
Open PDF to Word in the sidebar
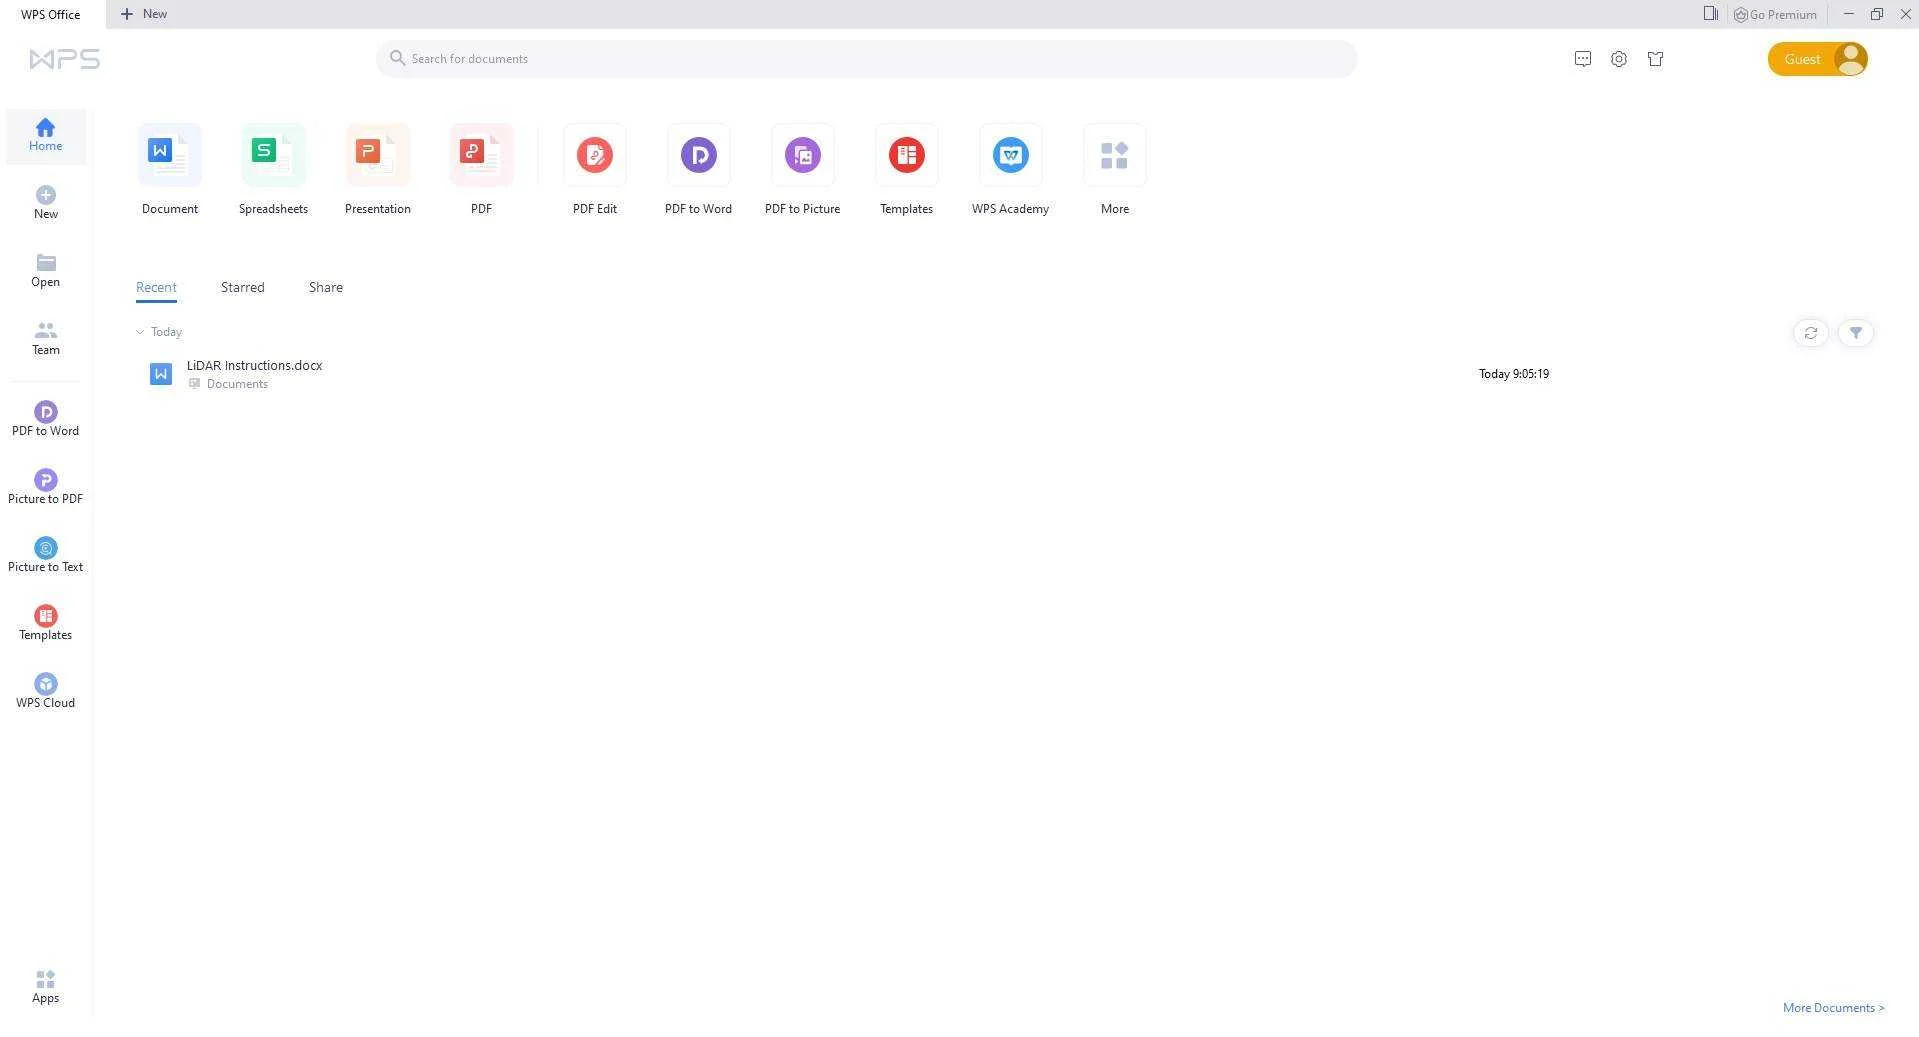tap(45, 420)
